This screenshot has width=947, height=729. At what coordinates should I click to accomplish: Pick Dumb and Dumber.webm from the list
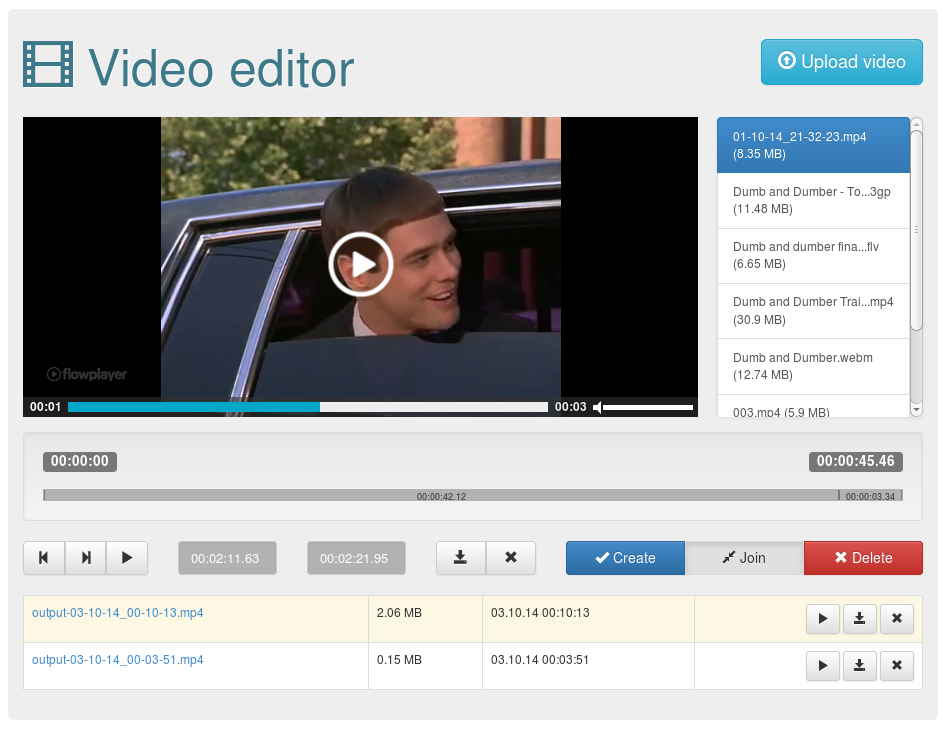pyautogui.click(x=813, y=367)
